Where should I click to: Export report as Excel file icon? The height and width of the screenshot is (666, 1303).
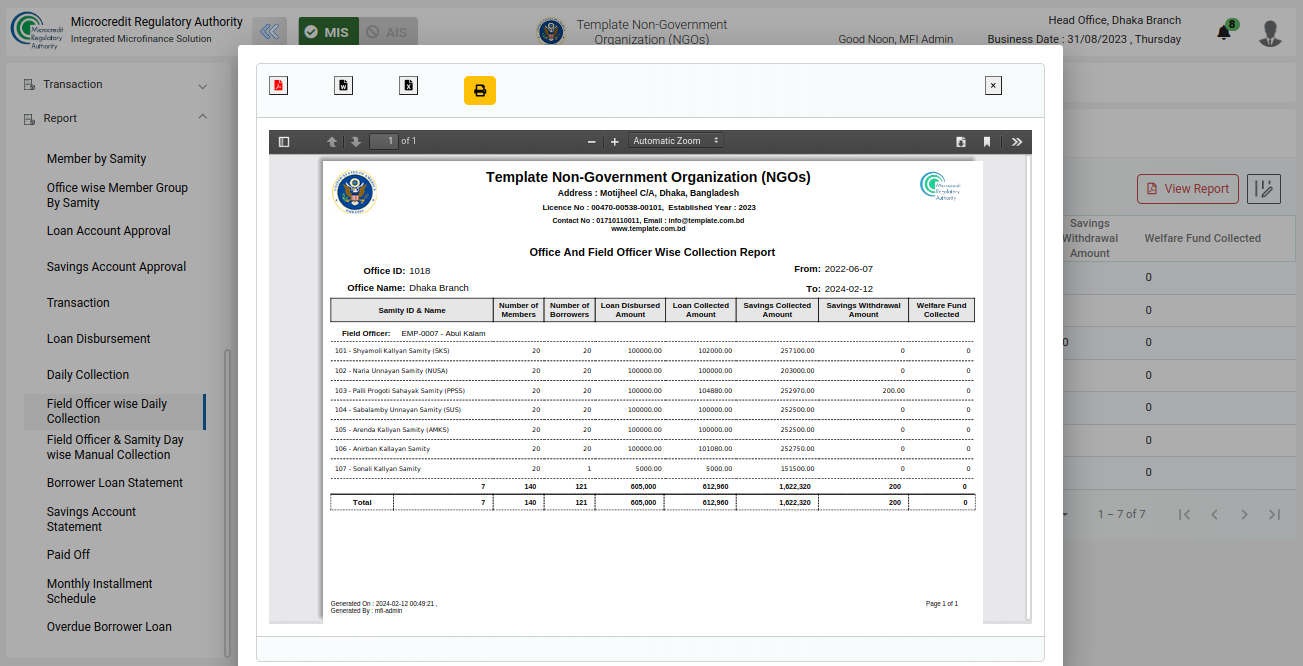pos(408,85)
